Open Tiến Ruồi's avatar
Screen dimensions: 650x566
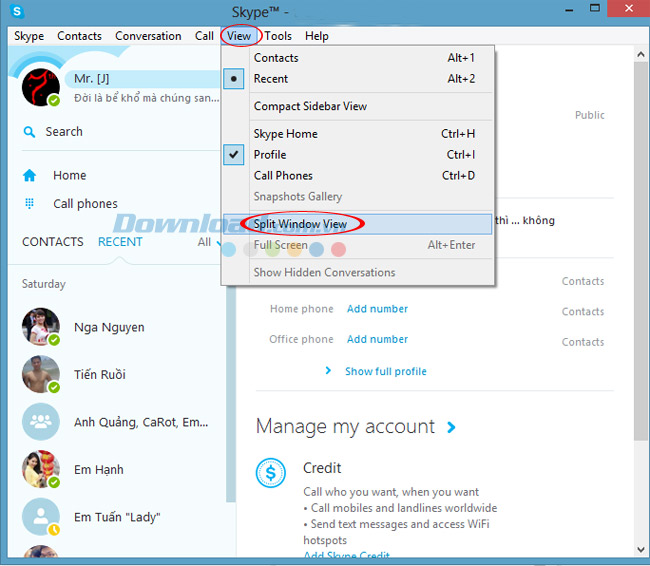point(41,374)
